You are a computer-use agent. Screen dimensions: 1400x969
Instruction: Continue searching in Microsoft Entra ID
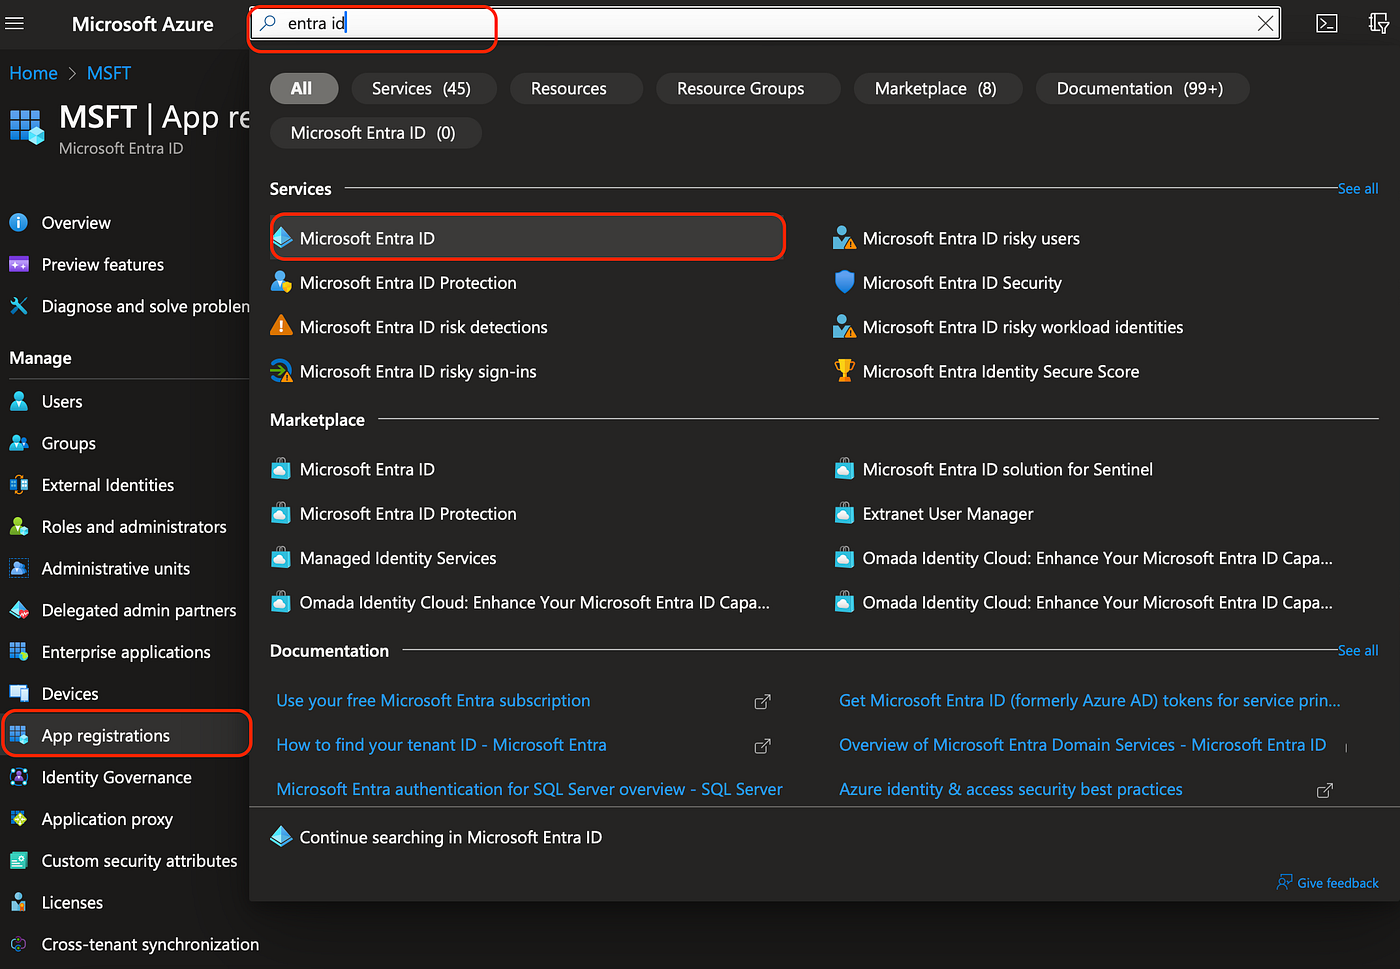(x=450, y=837)
